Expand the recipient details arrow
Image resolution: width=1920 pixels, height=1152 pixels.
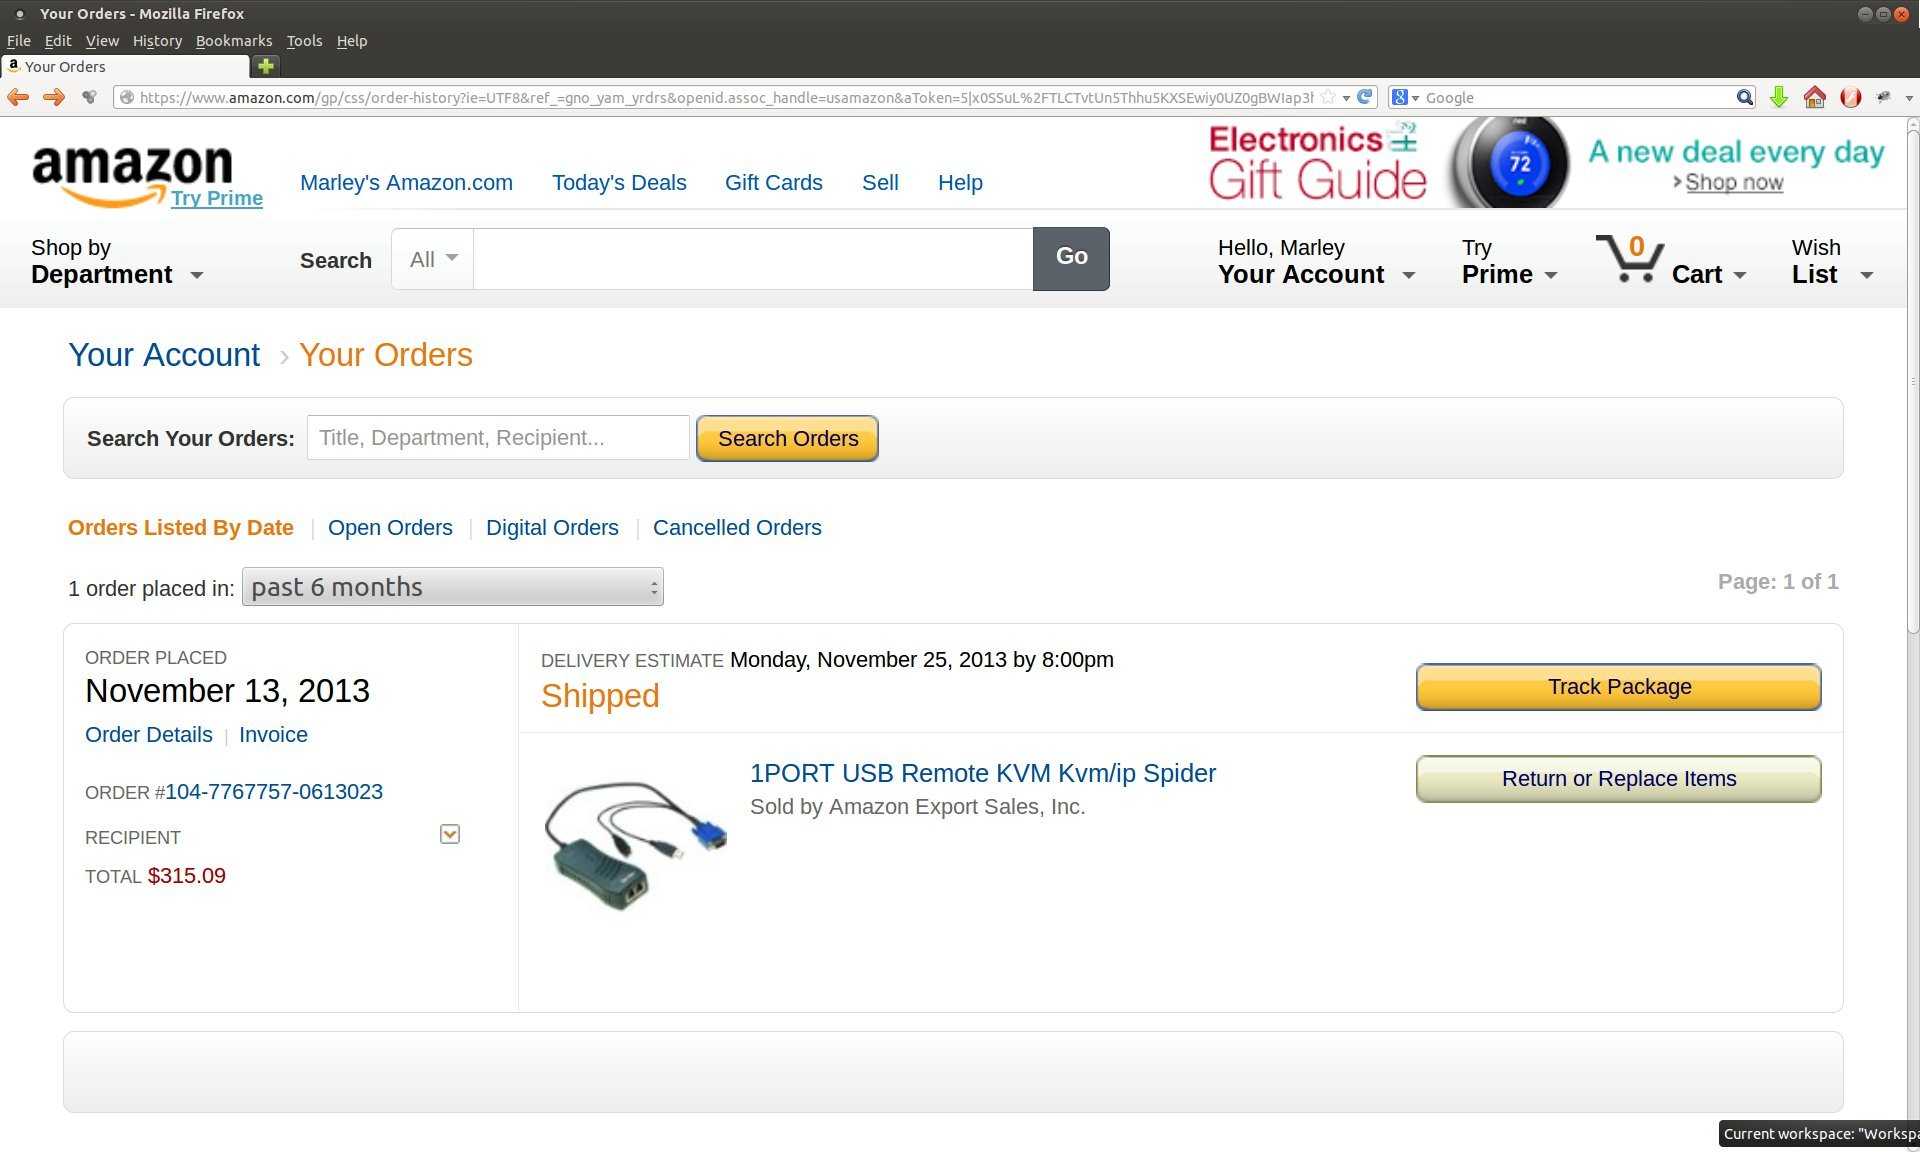click(450, 834)
